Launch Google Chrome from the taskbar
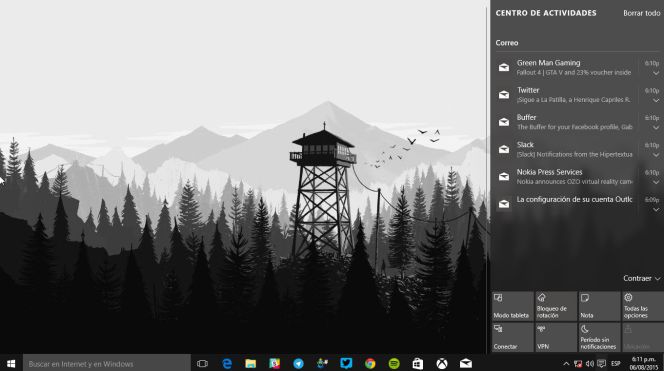The width and height of the screenshot is (664, 371). click(x=370, y=363)
